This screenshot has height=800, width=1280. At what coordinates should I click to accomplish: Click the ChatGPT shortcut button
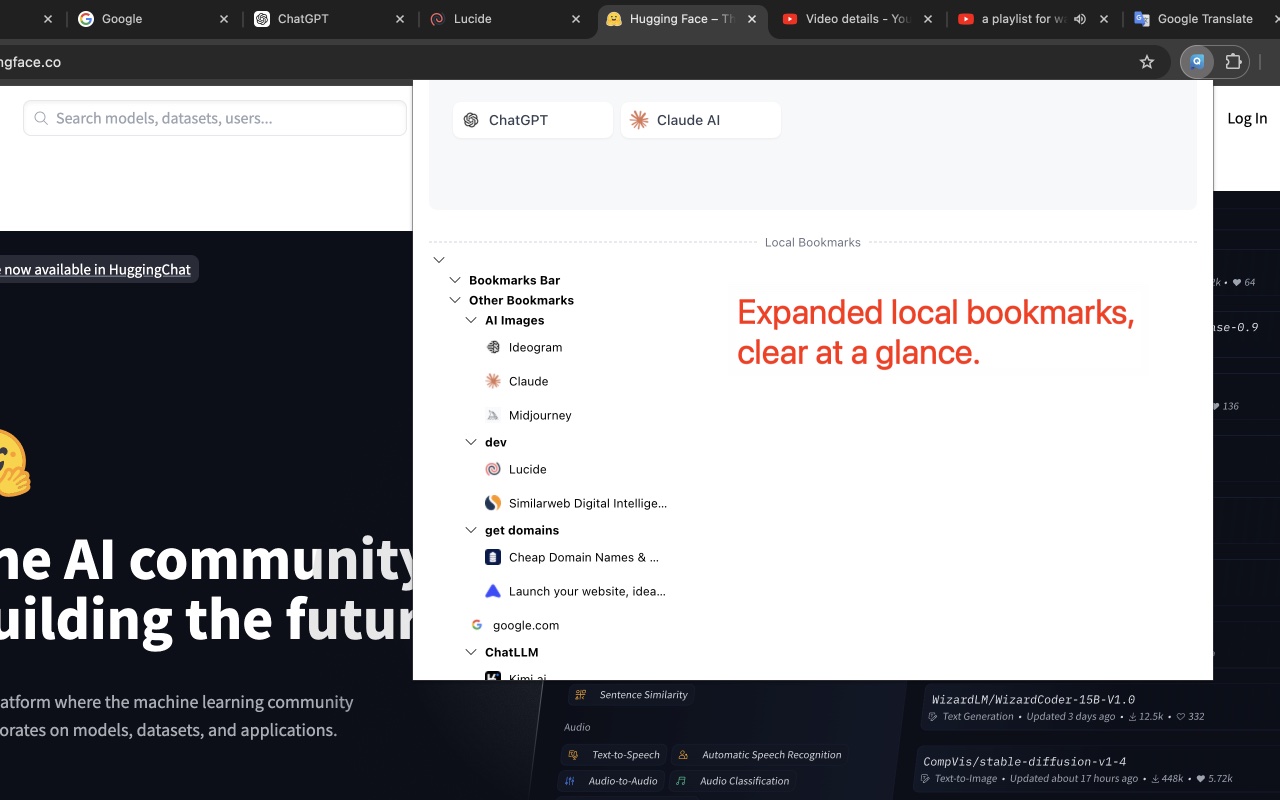pos(532,120)
